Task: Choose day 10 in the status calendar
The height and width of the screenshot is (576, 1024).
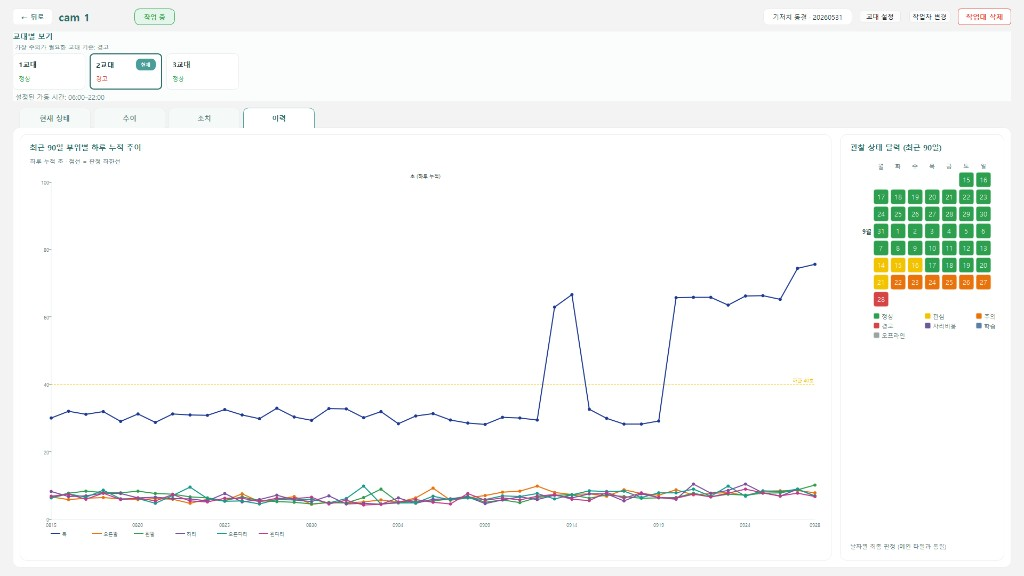Action: tap(932, 248)
